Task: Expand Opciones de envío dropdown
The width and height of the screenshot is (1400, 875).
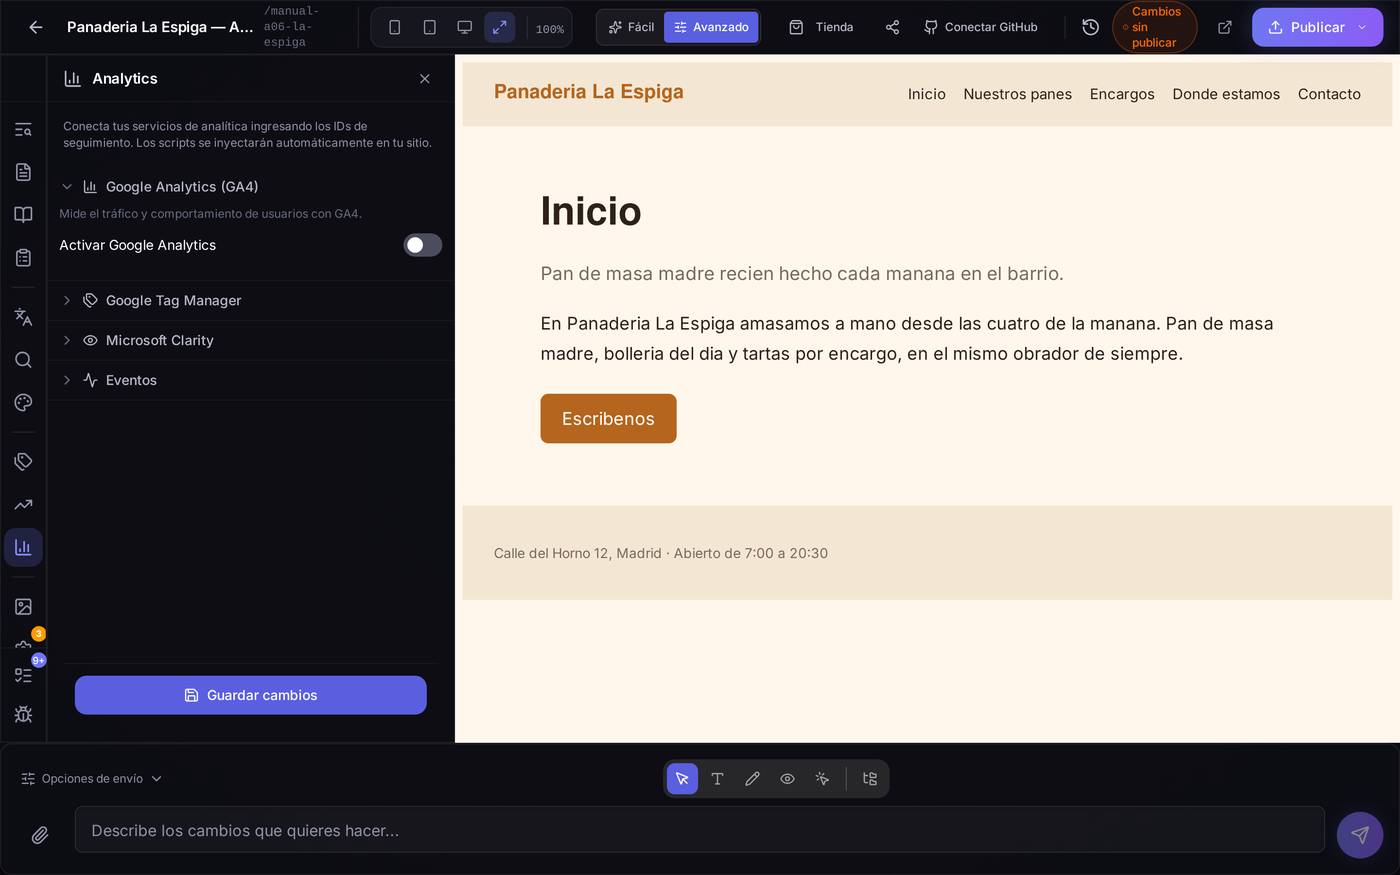Action: 92,778
